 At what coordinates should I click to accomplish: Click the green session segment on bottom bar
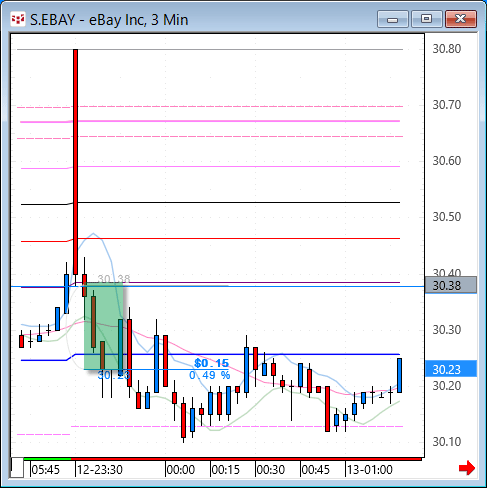coord(48,459)
